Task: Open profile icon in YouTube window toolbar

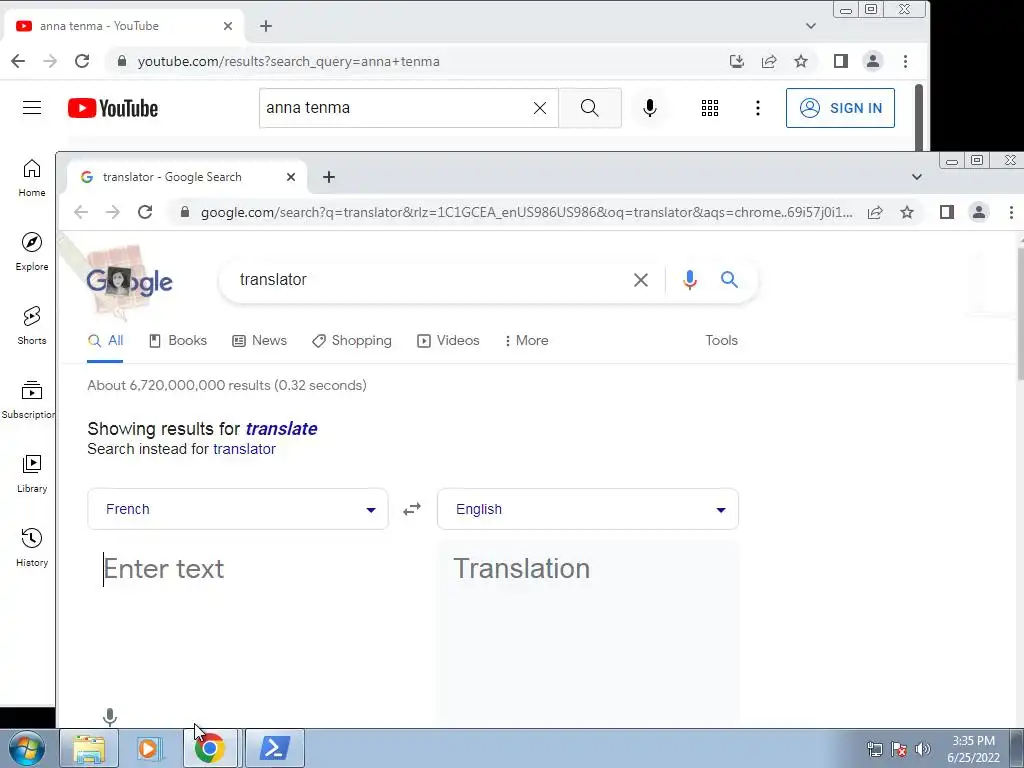Action: pos(872,61)
